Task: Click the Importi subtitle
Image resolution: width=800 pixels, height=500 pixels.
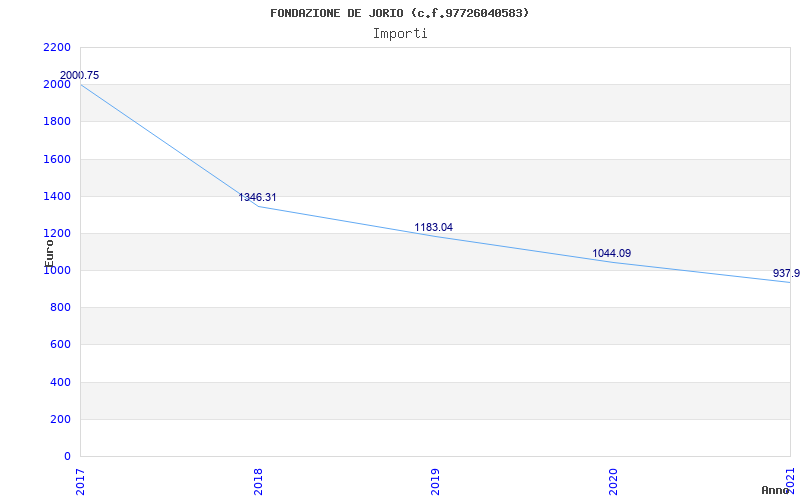Action: tap(400, 33)
